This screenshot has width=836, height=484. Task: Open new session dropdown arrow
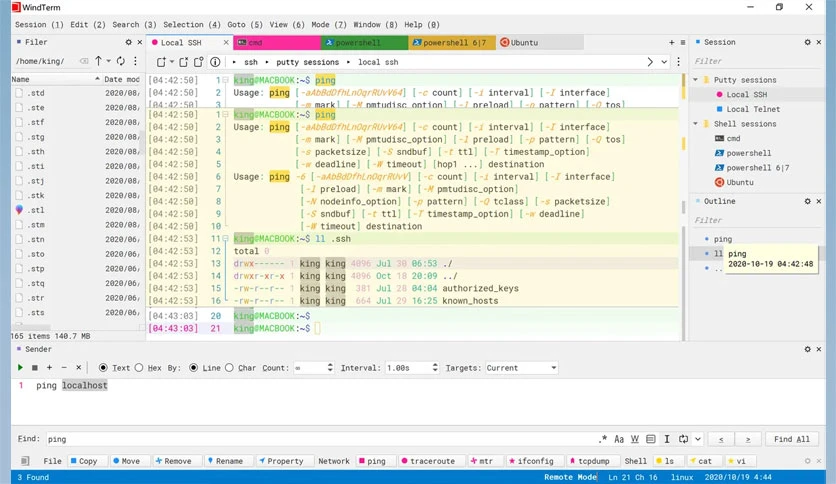pyautogui.click(x=172, y=62)
